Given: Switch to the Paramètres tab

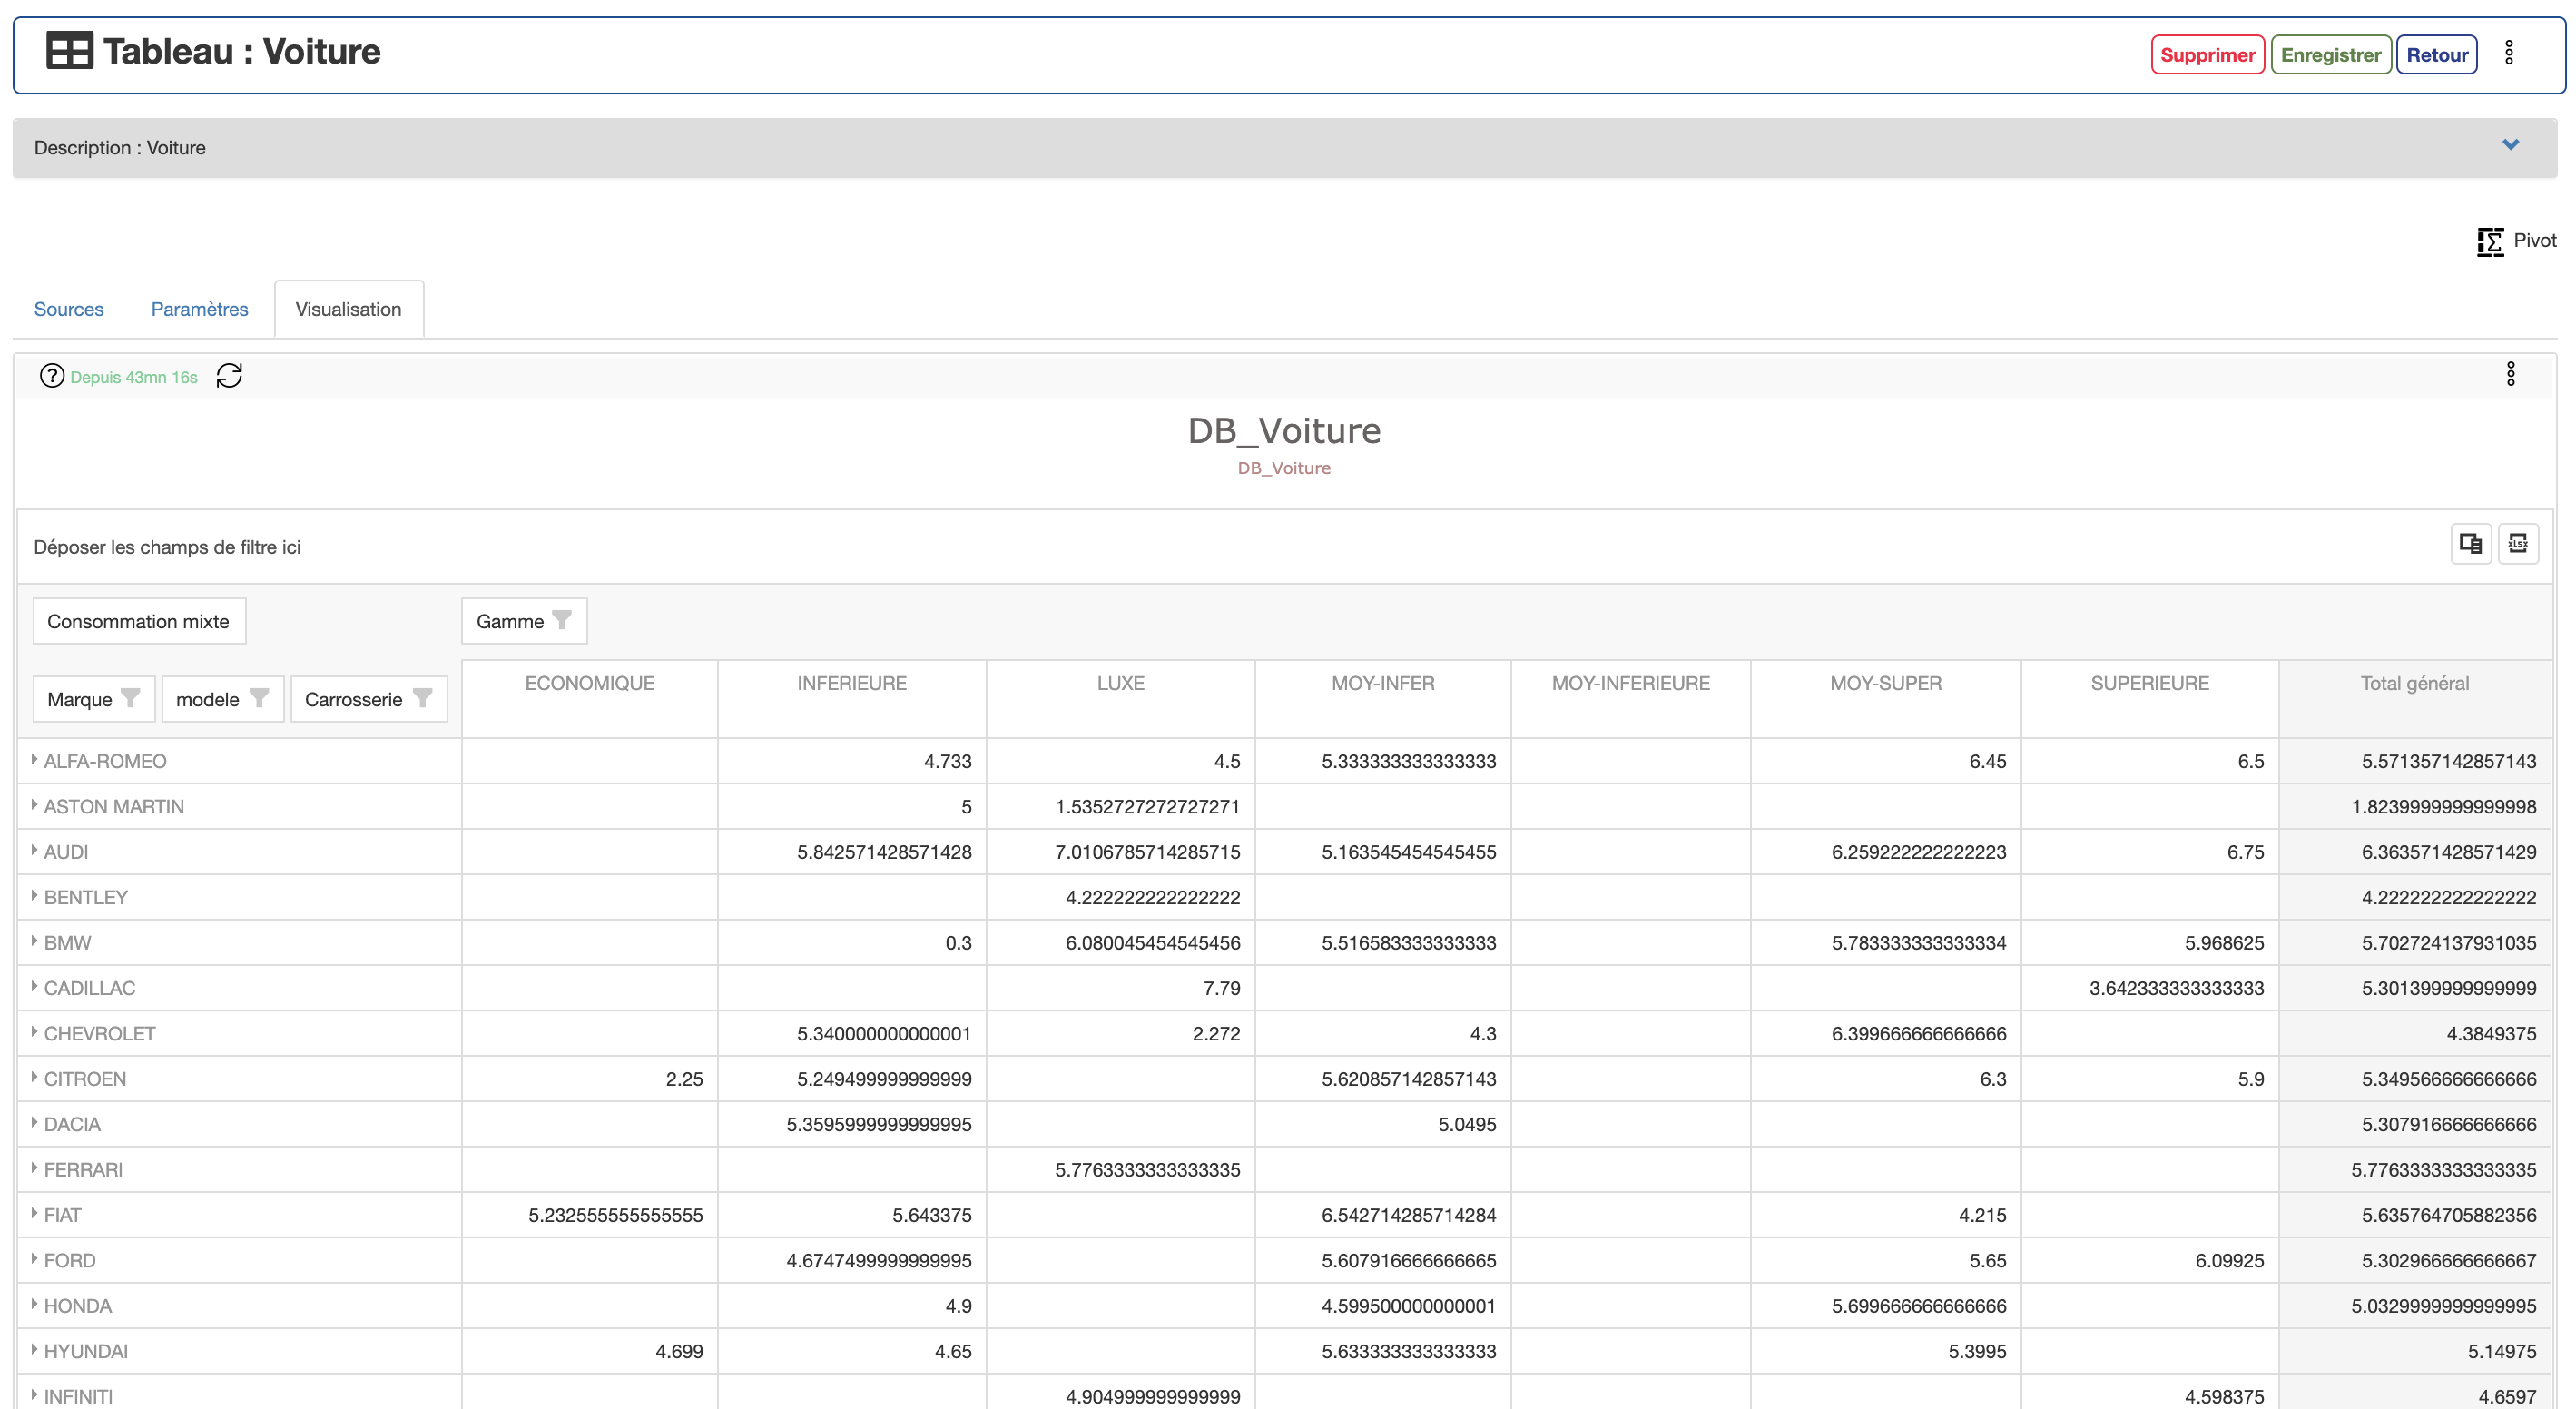Looking at the screenshot, I should pyautogui.click(x=199, y=309).
